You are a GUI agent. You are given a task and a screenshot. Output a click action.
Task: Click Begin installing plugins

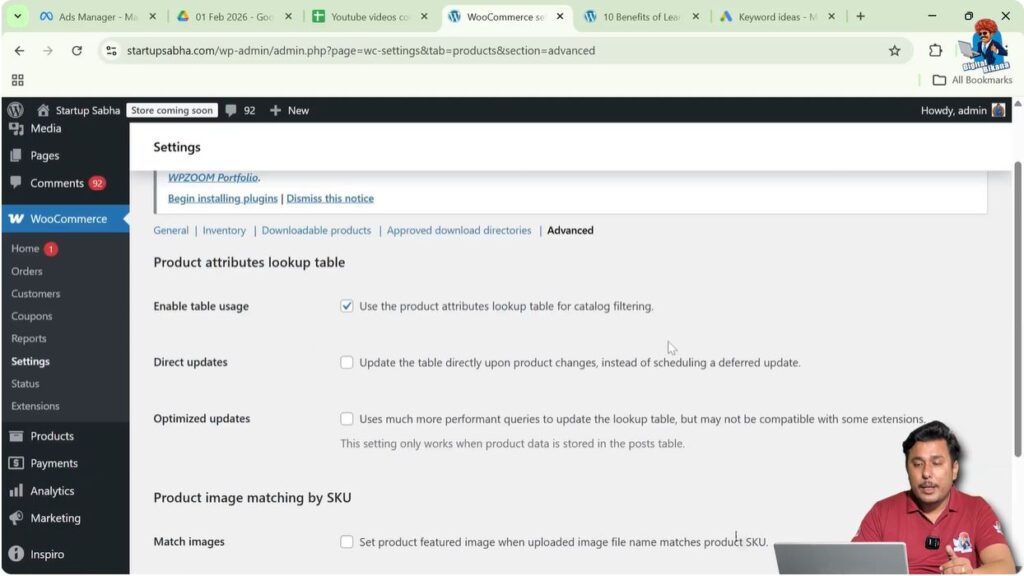222,197
